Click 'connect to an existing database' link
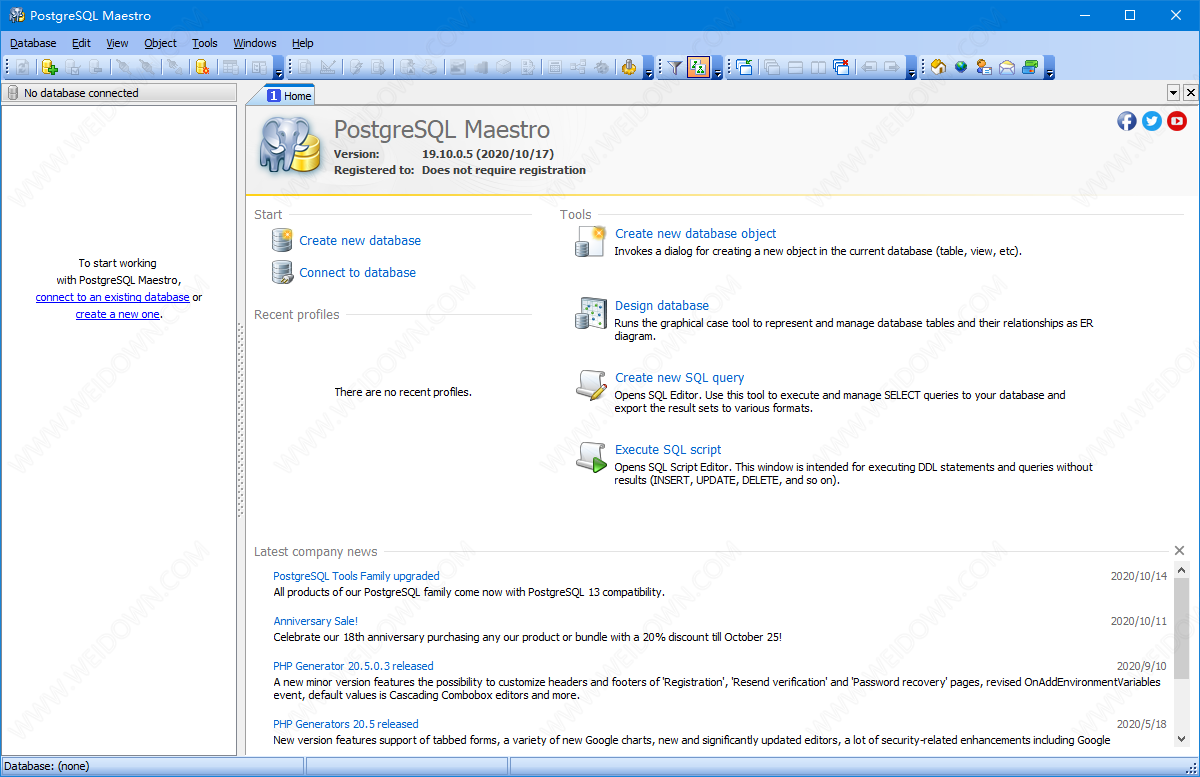Viewport: 1200px width, 777px height. (112, 297)
